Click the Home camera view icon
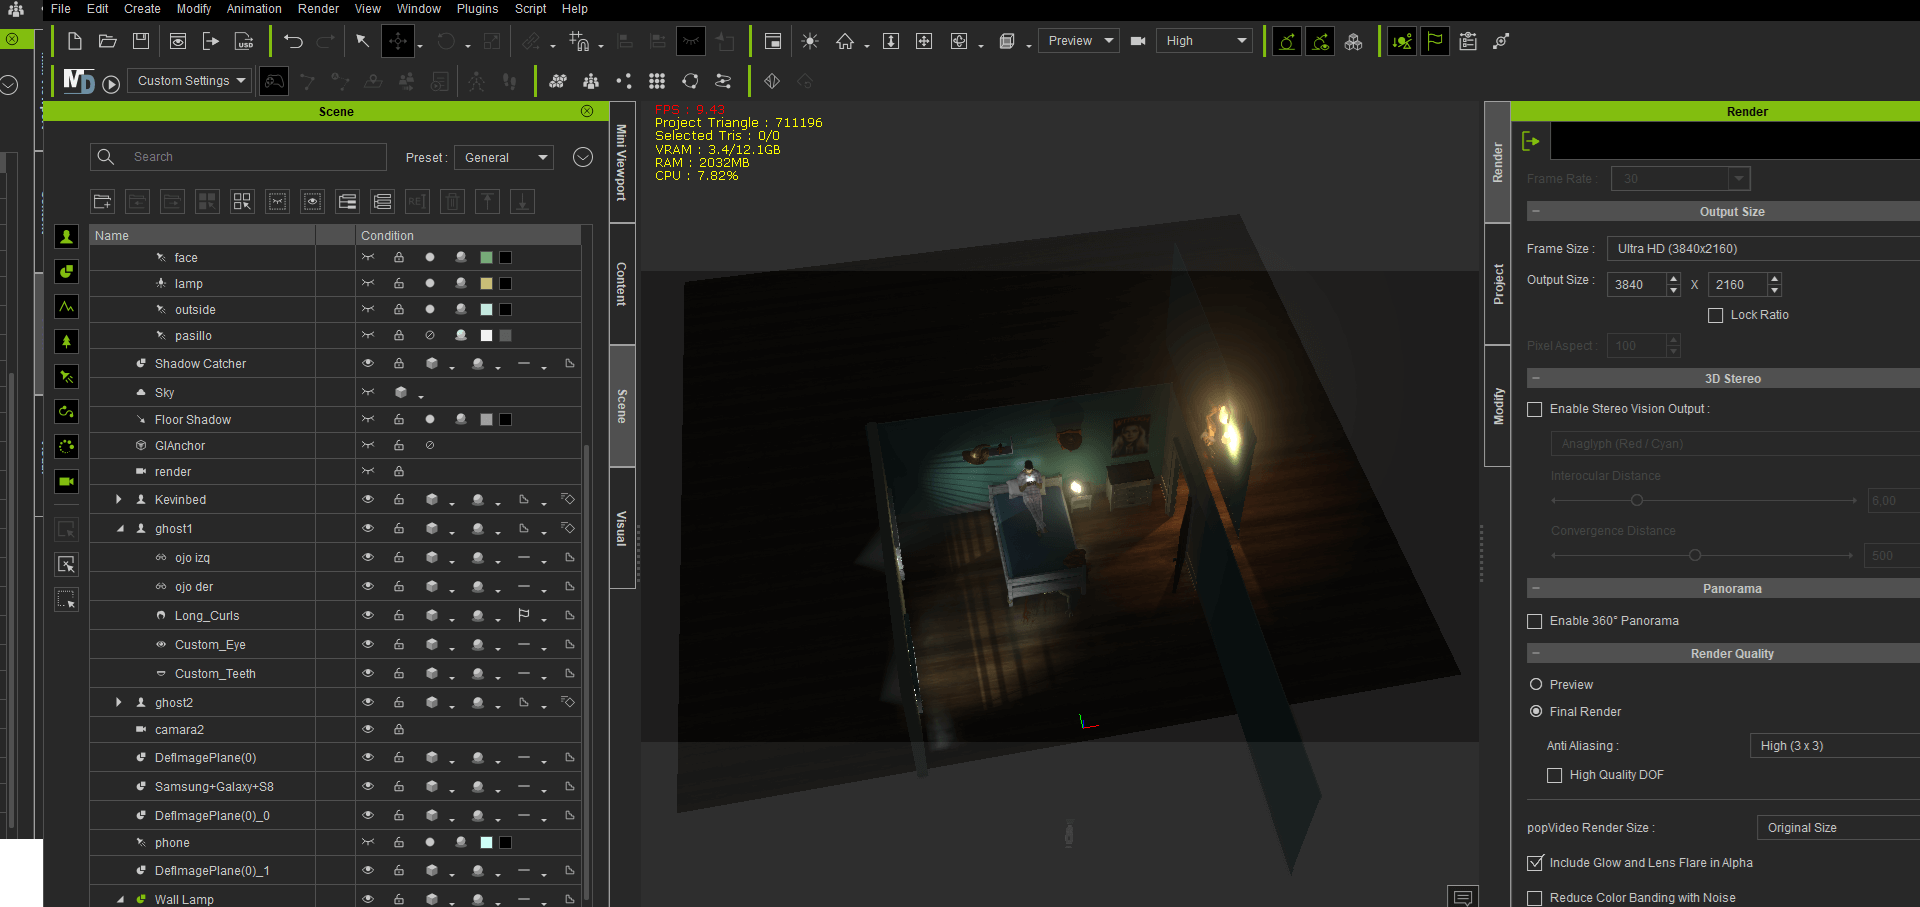The height and width of the screenshot is (907, 1920). point(845,41)
